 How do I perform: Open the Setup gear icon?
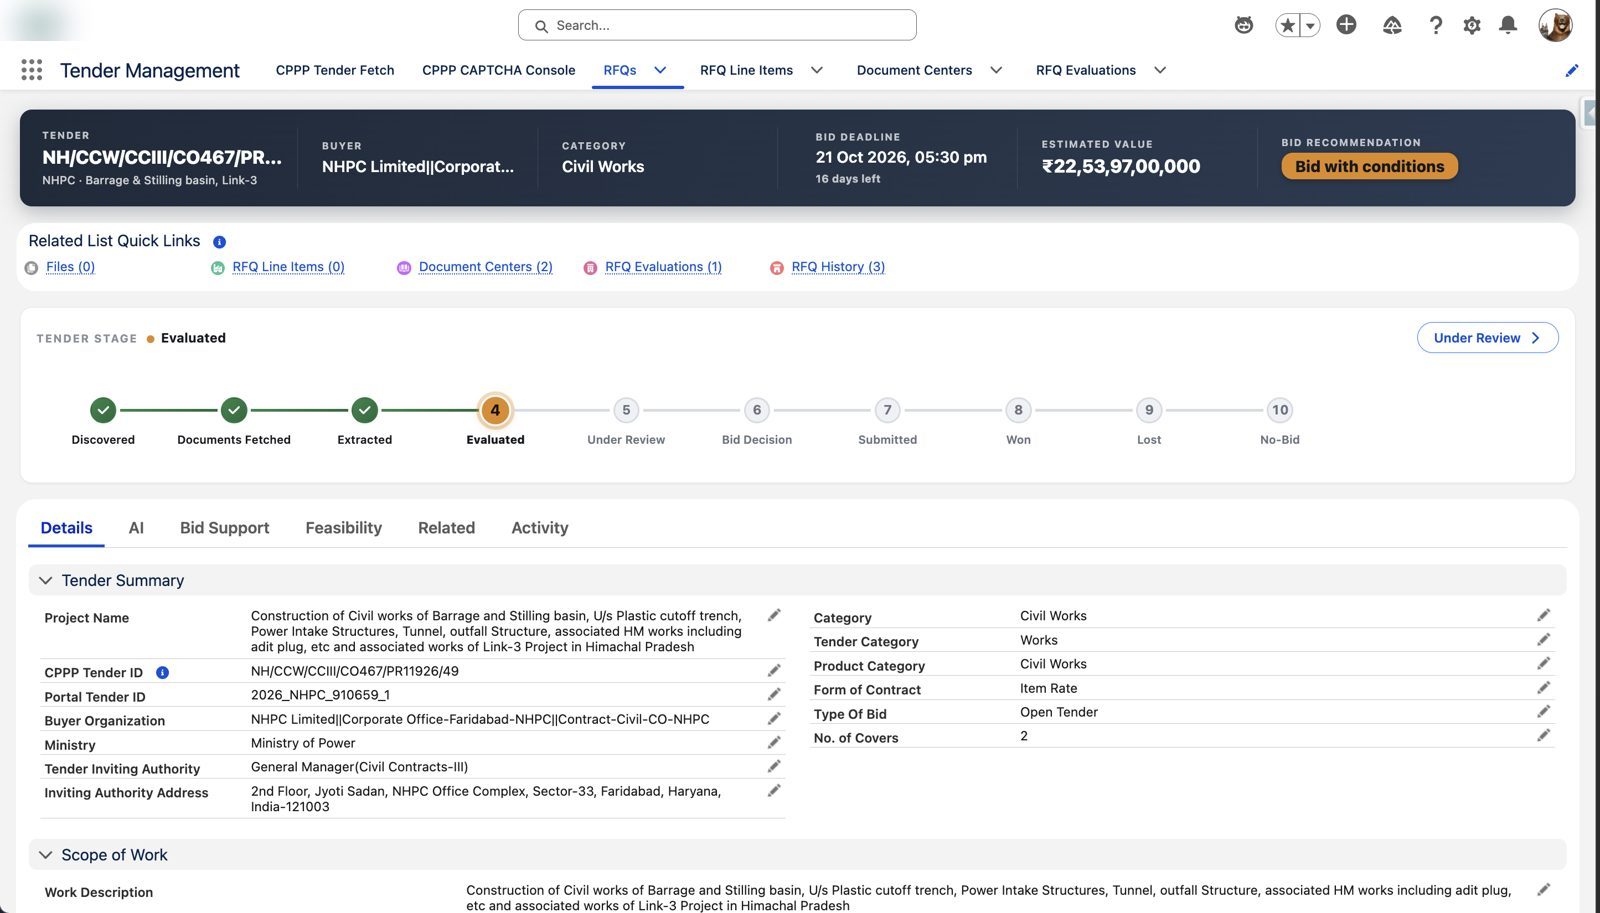tap(1471, 25)
